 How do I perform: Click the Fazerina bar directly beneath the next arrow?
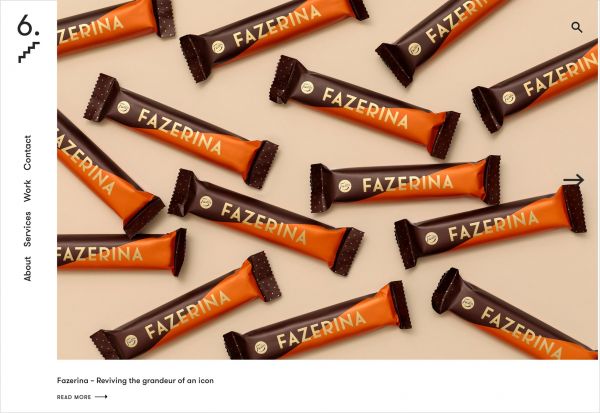coord(490,227)
